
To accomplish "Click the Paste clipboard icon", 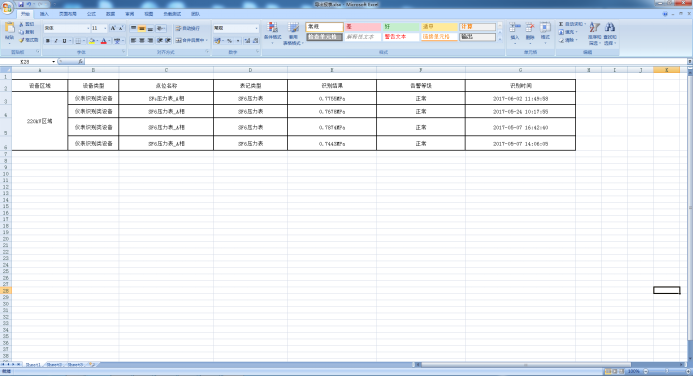I will 9,28.
